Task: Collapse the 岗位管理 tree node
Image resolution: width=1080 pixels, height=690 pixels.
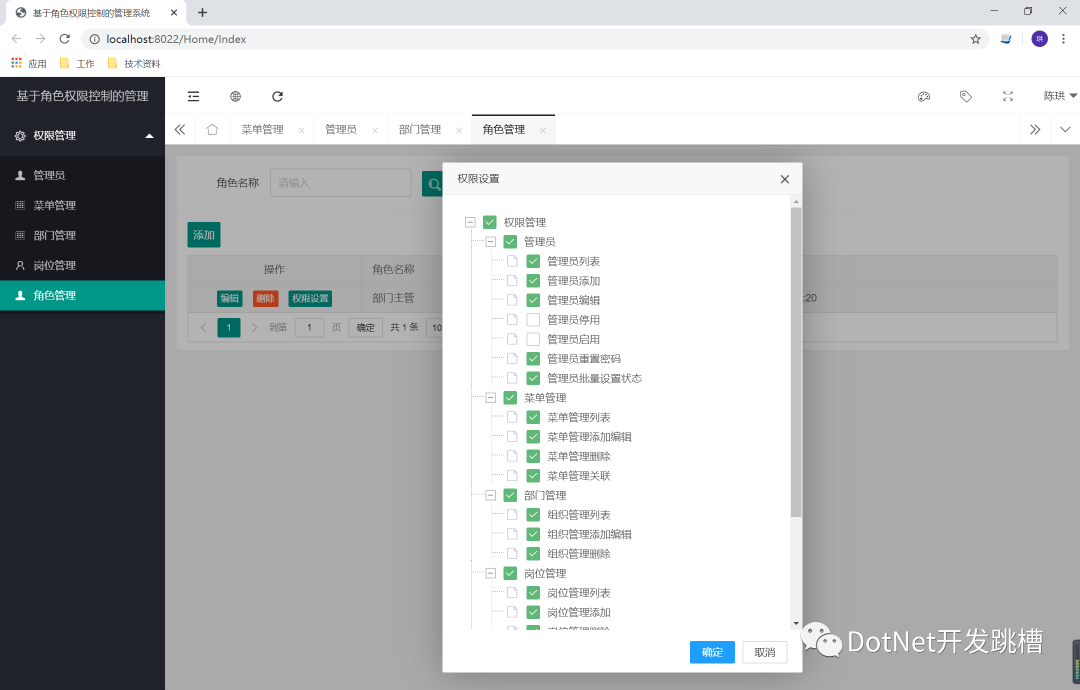Action: coord(491,573)
